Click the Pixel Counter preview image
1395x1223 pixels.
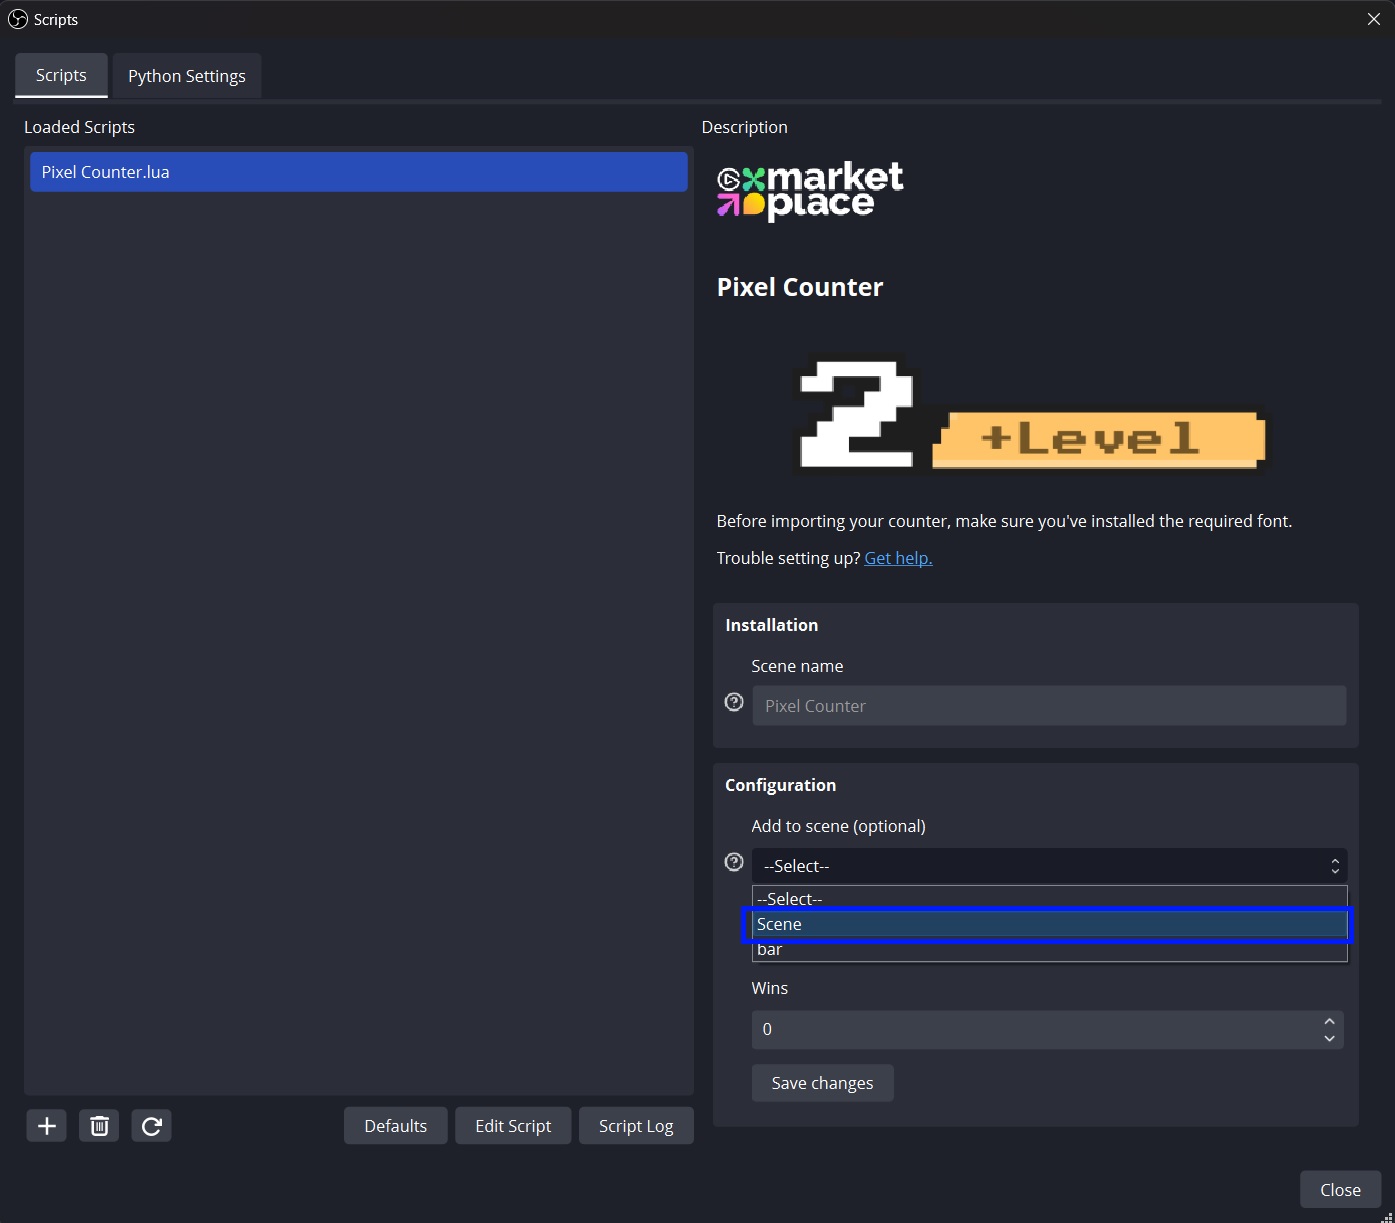click(1030, 415)
